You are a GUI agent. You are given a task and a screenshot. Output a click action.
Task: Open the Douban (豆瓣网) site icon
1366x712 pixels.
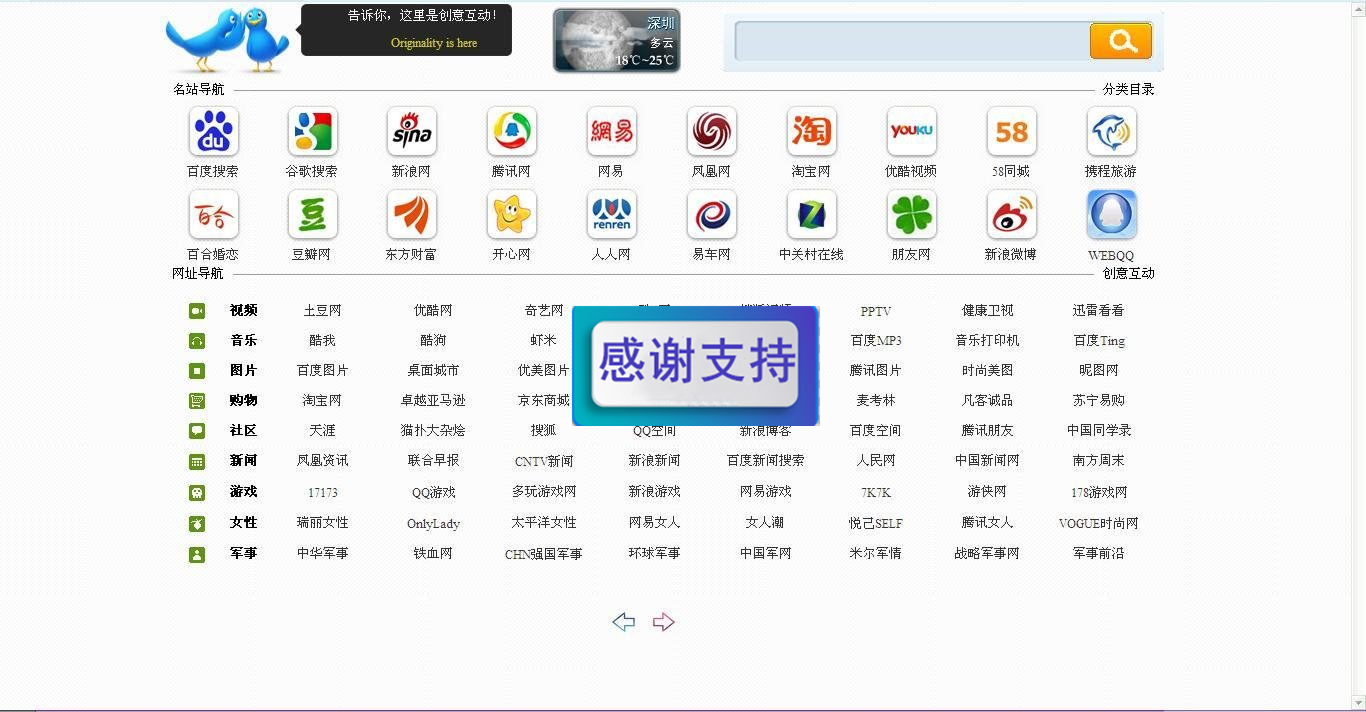click(x=312, y=215)
